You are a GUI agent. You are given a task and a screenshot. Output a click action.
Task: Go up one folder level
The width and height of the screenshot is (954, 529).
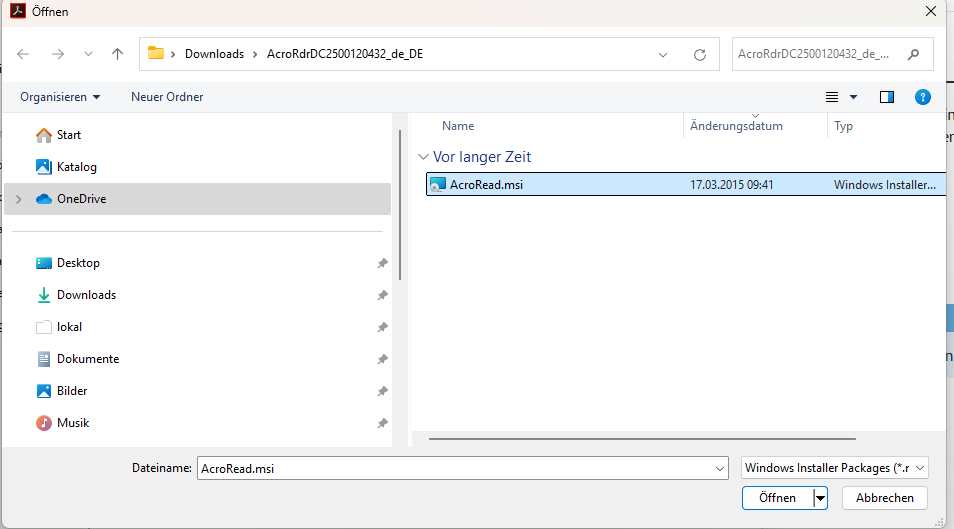coord(118,54)
